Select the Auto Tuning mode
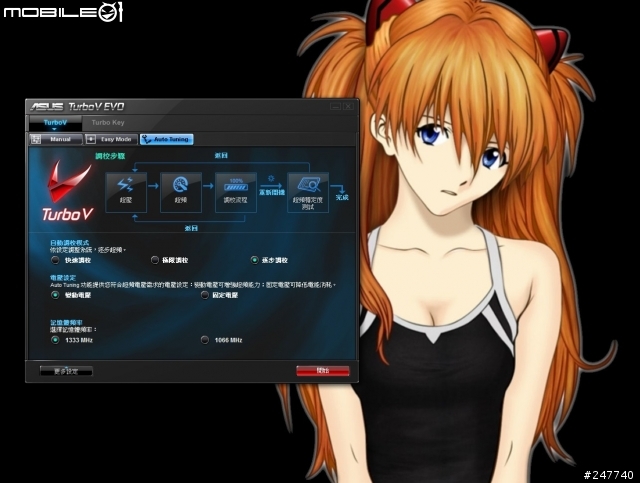 [167, 139]
